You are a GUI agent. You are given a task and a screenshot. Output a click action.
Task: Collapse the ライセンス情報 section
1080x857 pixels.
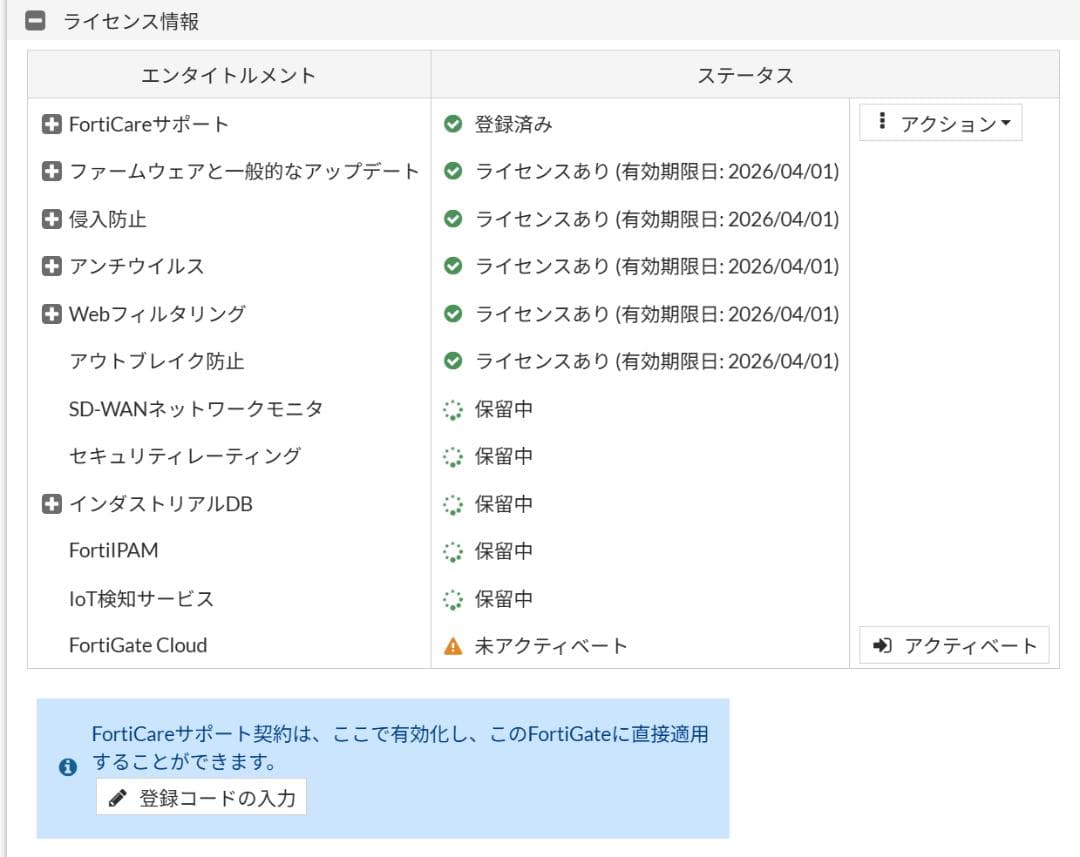click(37, 19)
